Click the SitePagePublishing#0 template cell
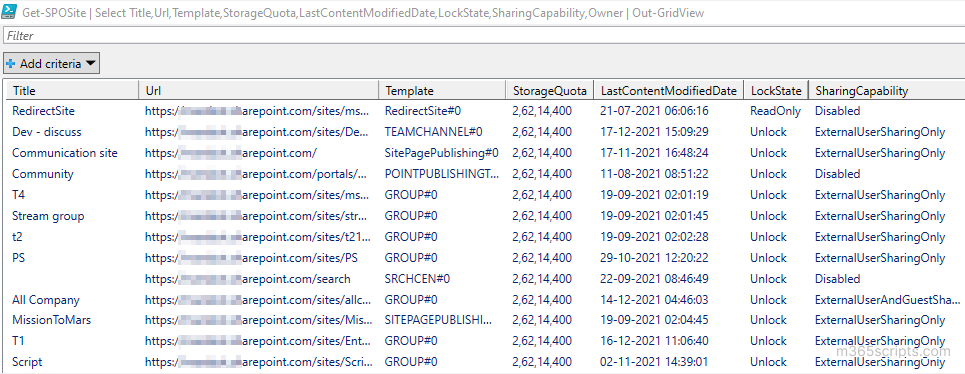The height and width of the screenshot is (374, 965). (x=441, y=153)
